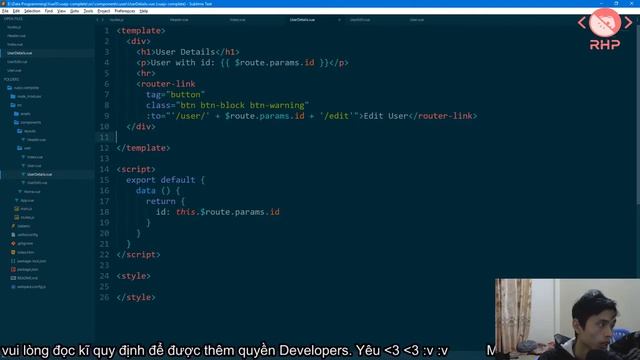Open Header.vue in the Open Files list
This screenshot has width=640, height=360.
(16, 36)
